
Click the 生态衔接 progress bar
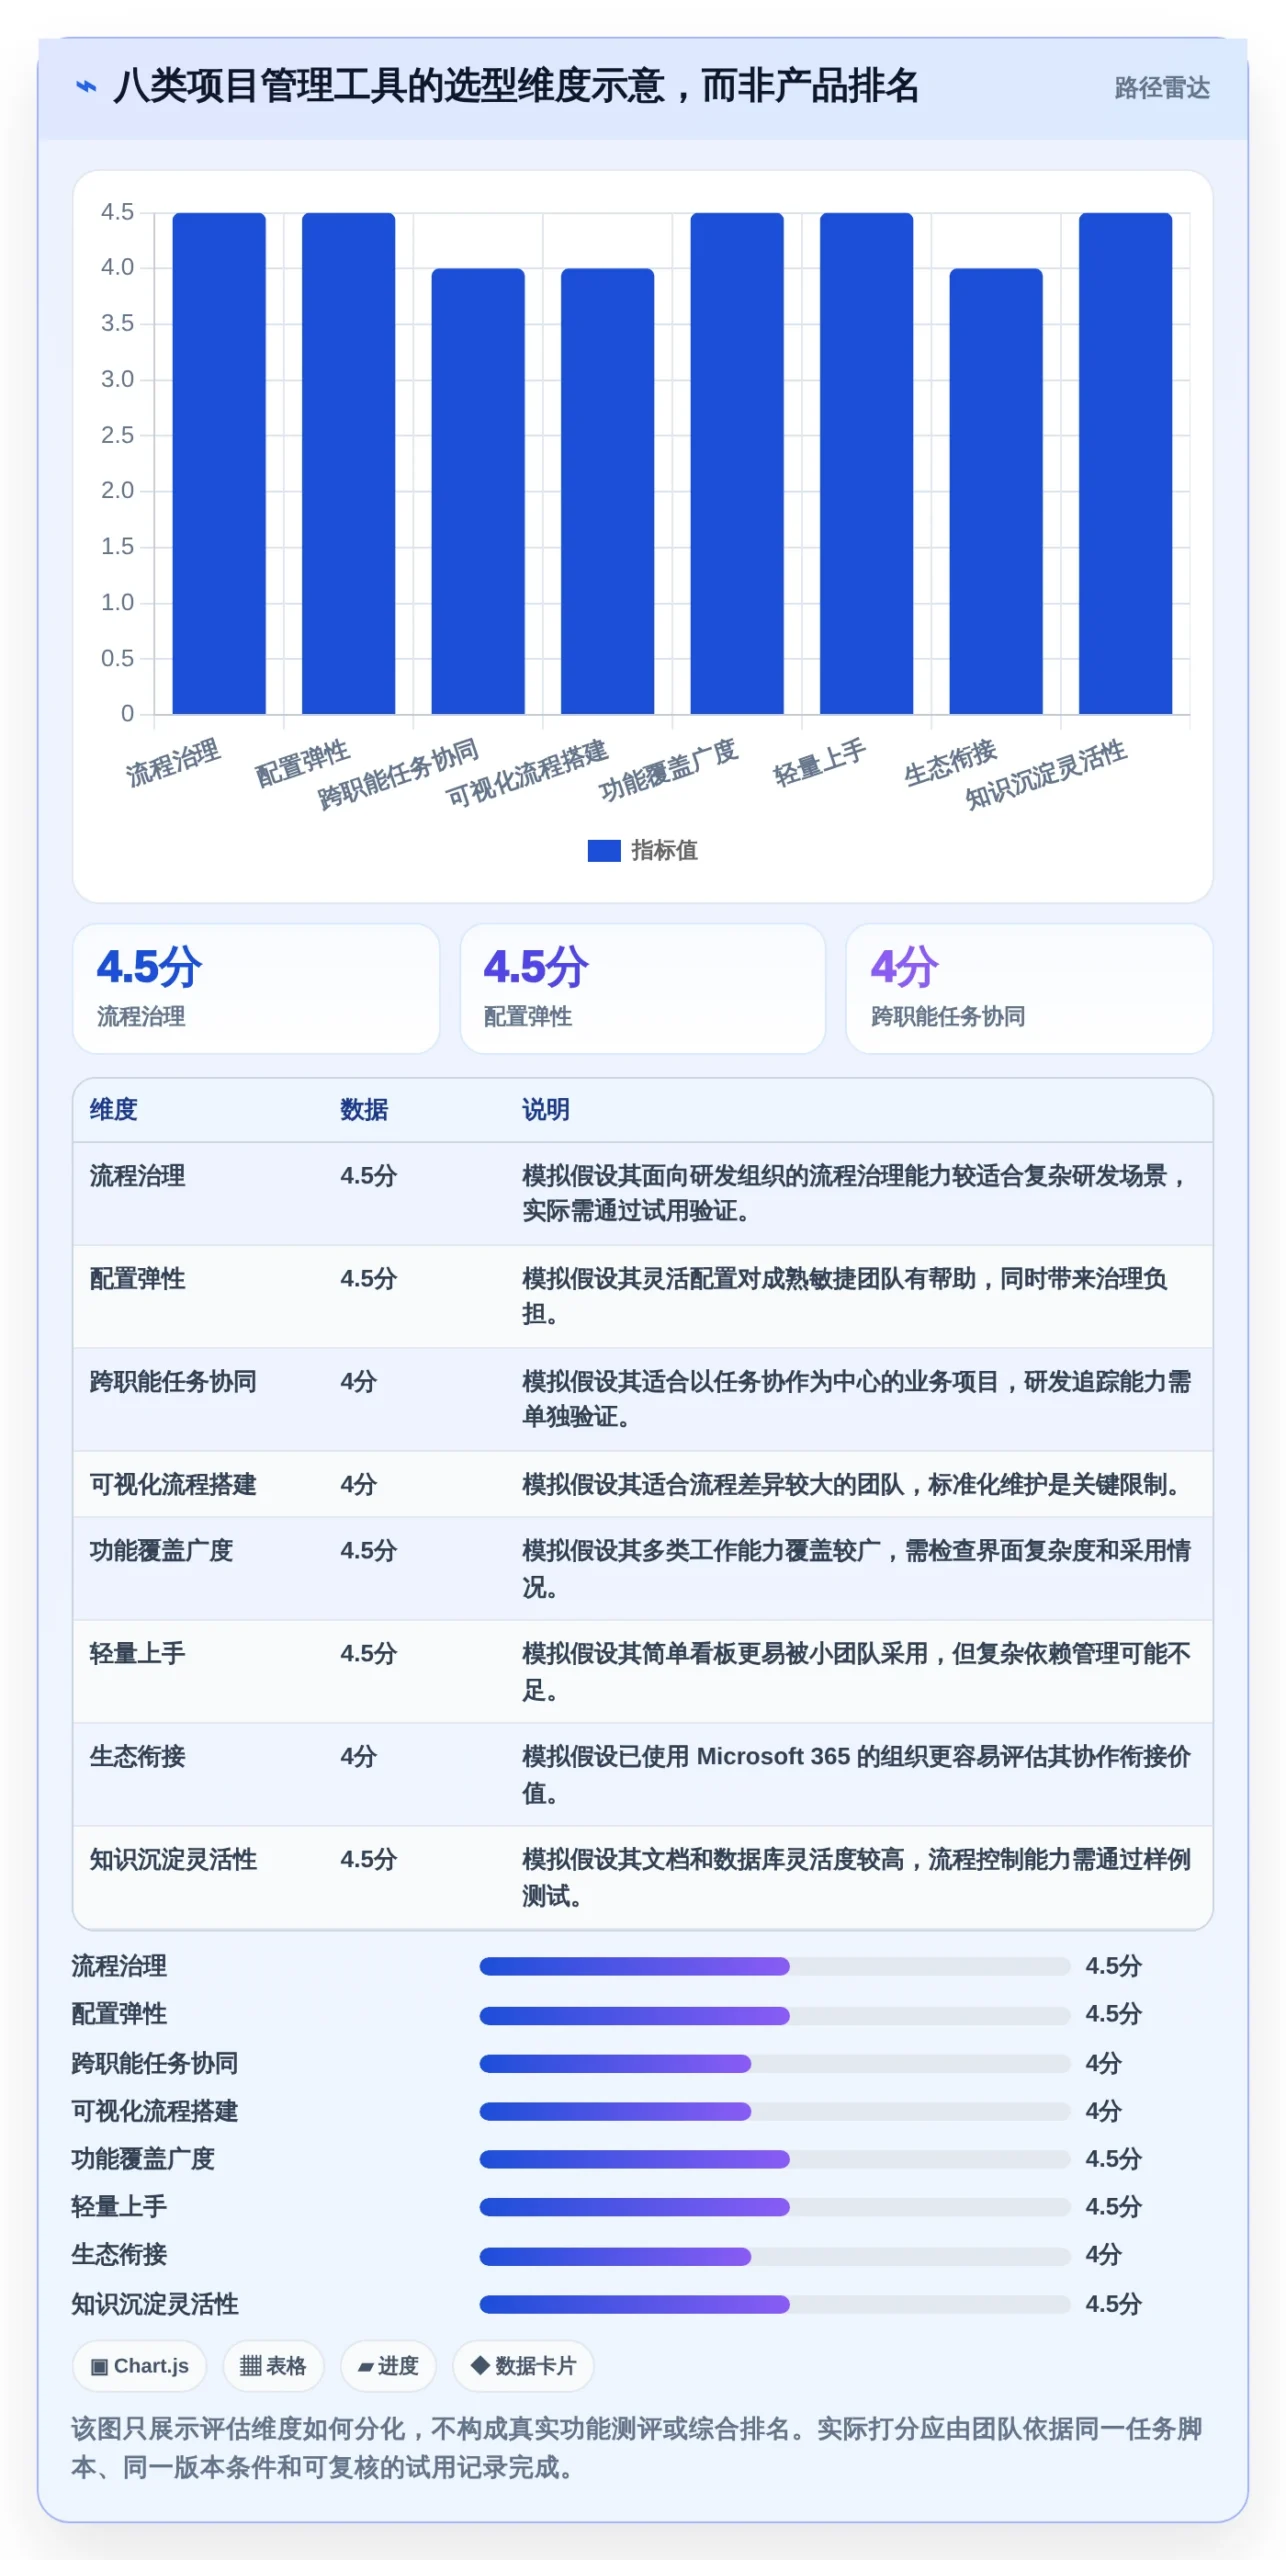[x=774, y=2256]
